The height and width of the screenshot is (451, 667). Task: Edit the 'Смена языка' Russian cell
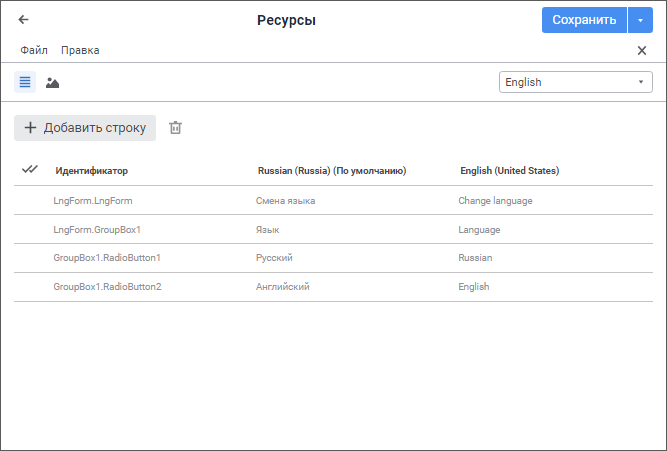286,201
